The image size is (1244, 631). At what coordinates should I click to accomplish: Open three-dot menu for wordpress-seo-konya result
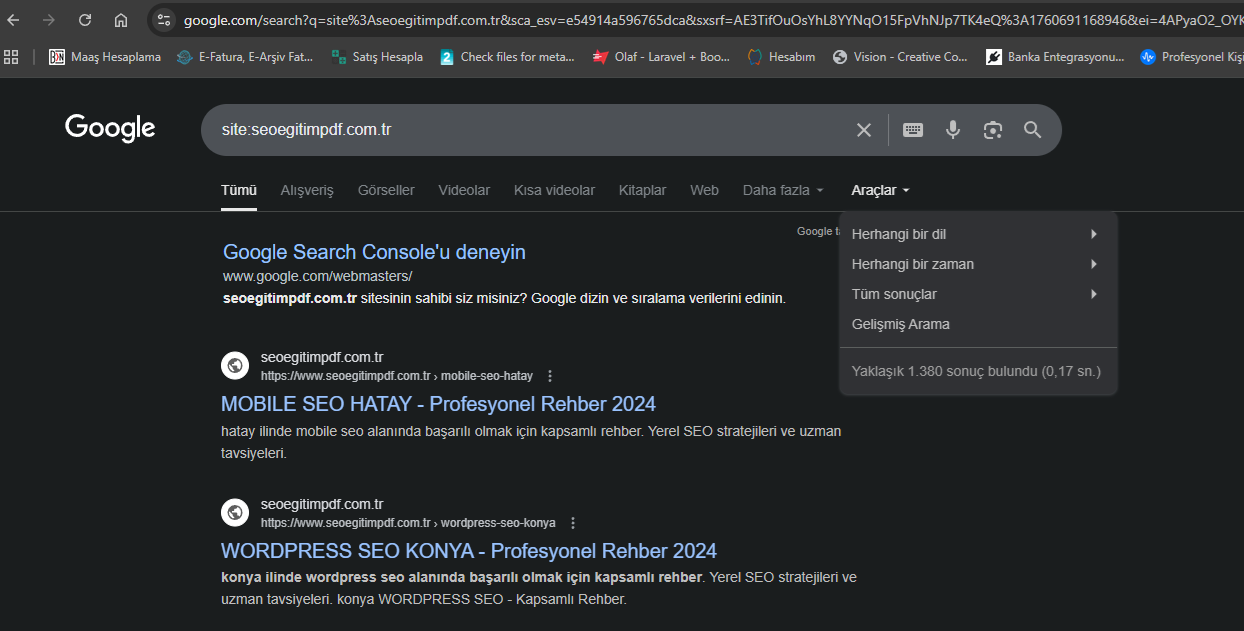click(x=573, y=523)
